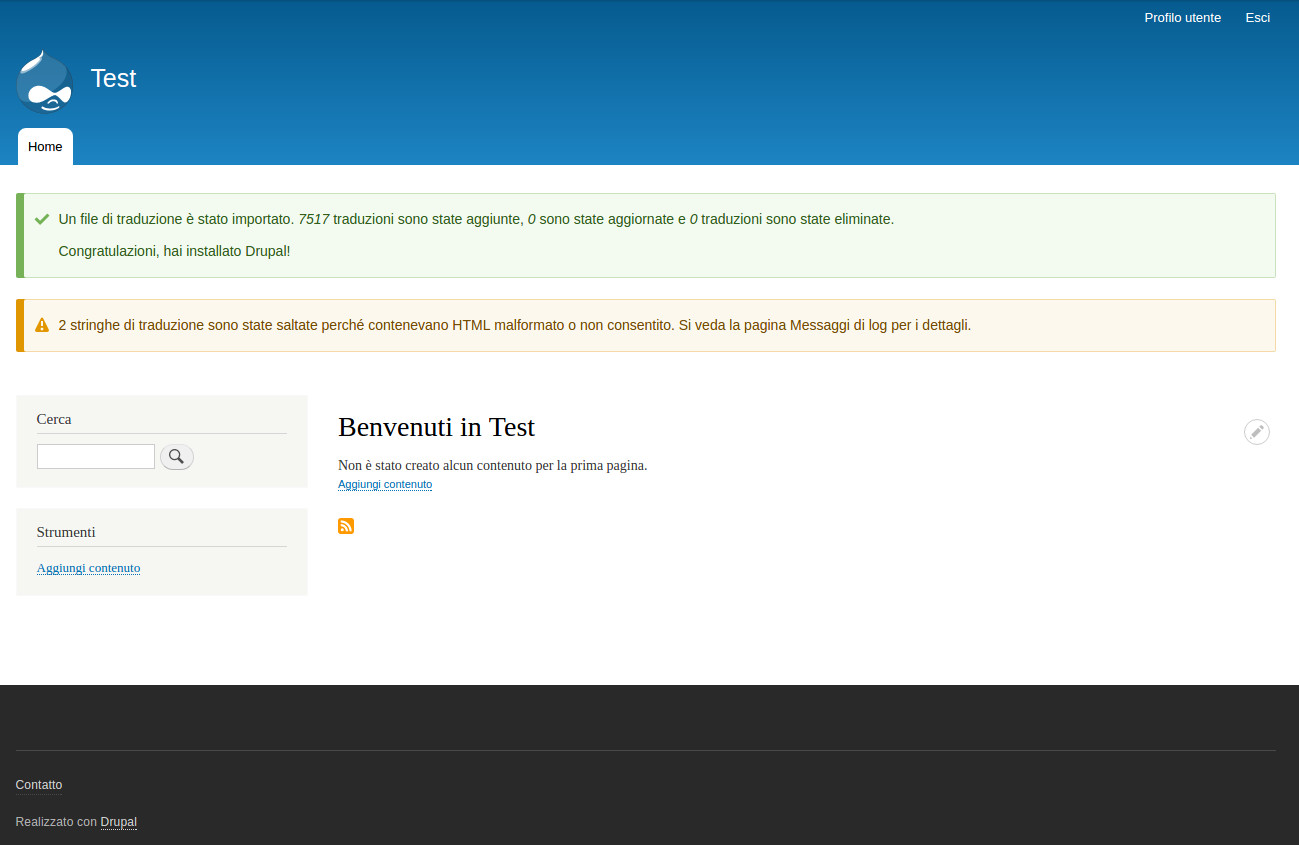Click the Drupal link in the footer
Viewport: 1299px width, 845px height.
pyautogui.click(x=118, y=821)
